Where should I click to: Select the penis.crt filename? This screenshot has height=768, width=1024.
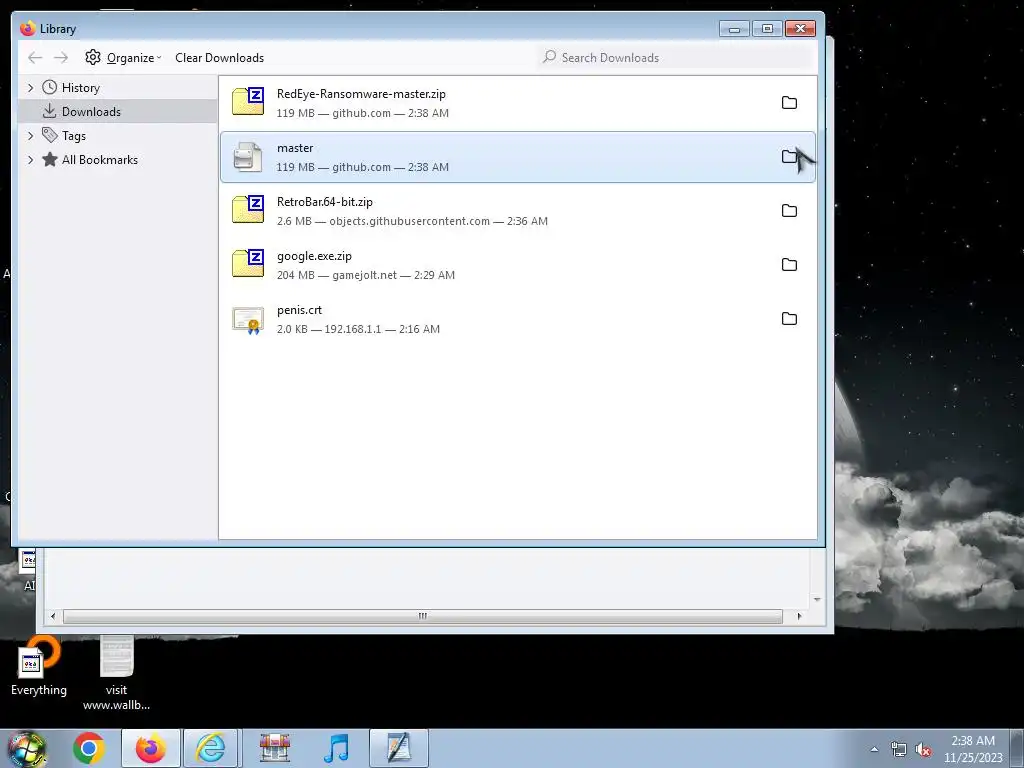click(299, 310)
